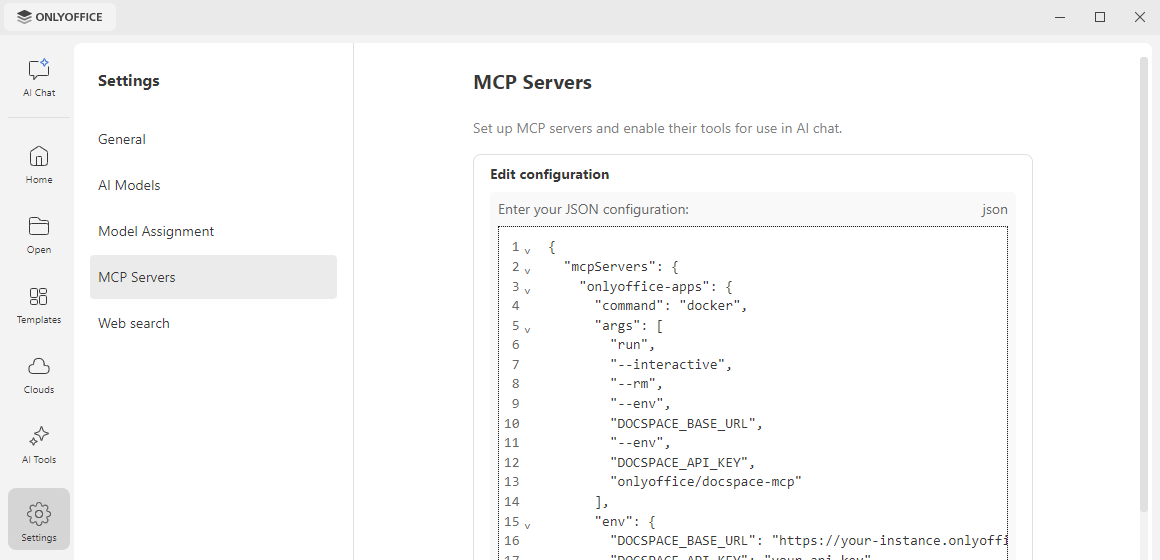Screen dimensions: 1160x560
Task: Close the ONLYOFFICE window
Action: click(x=1140, y=17)
